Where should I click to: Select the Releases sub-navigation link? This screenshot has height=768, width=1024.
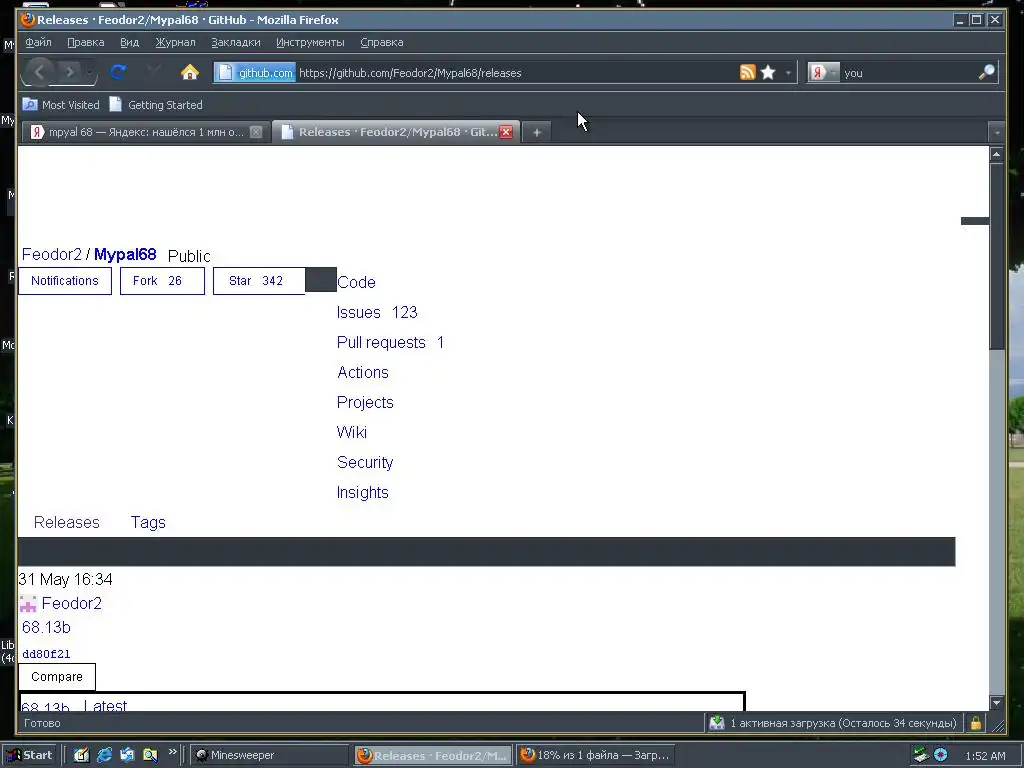coord(67,522)
